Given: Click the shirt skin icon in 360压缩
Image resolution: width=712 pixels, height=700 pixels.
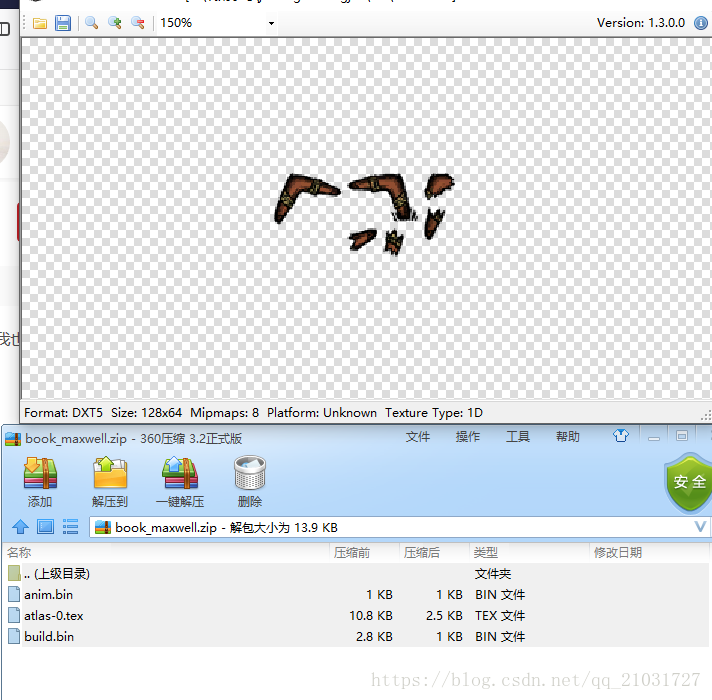Looking at the screenshot, I should pos(621,436).
